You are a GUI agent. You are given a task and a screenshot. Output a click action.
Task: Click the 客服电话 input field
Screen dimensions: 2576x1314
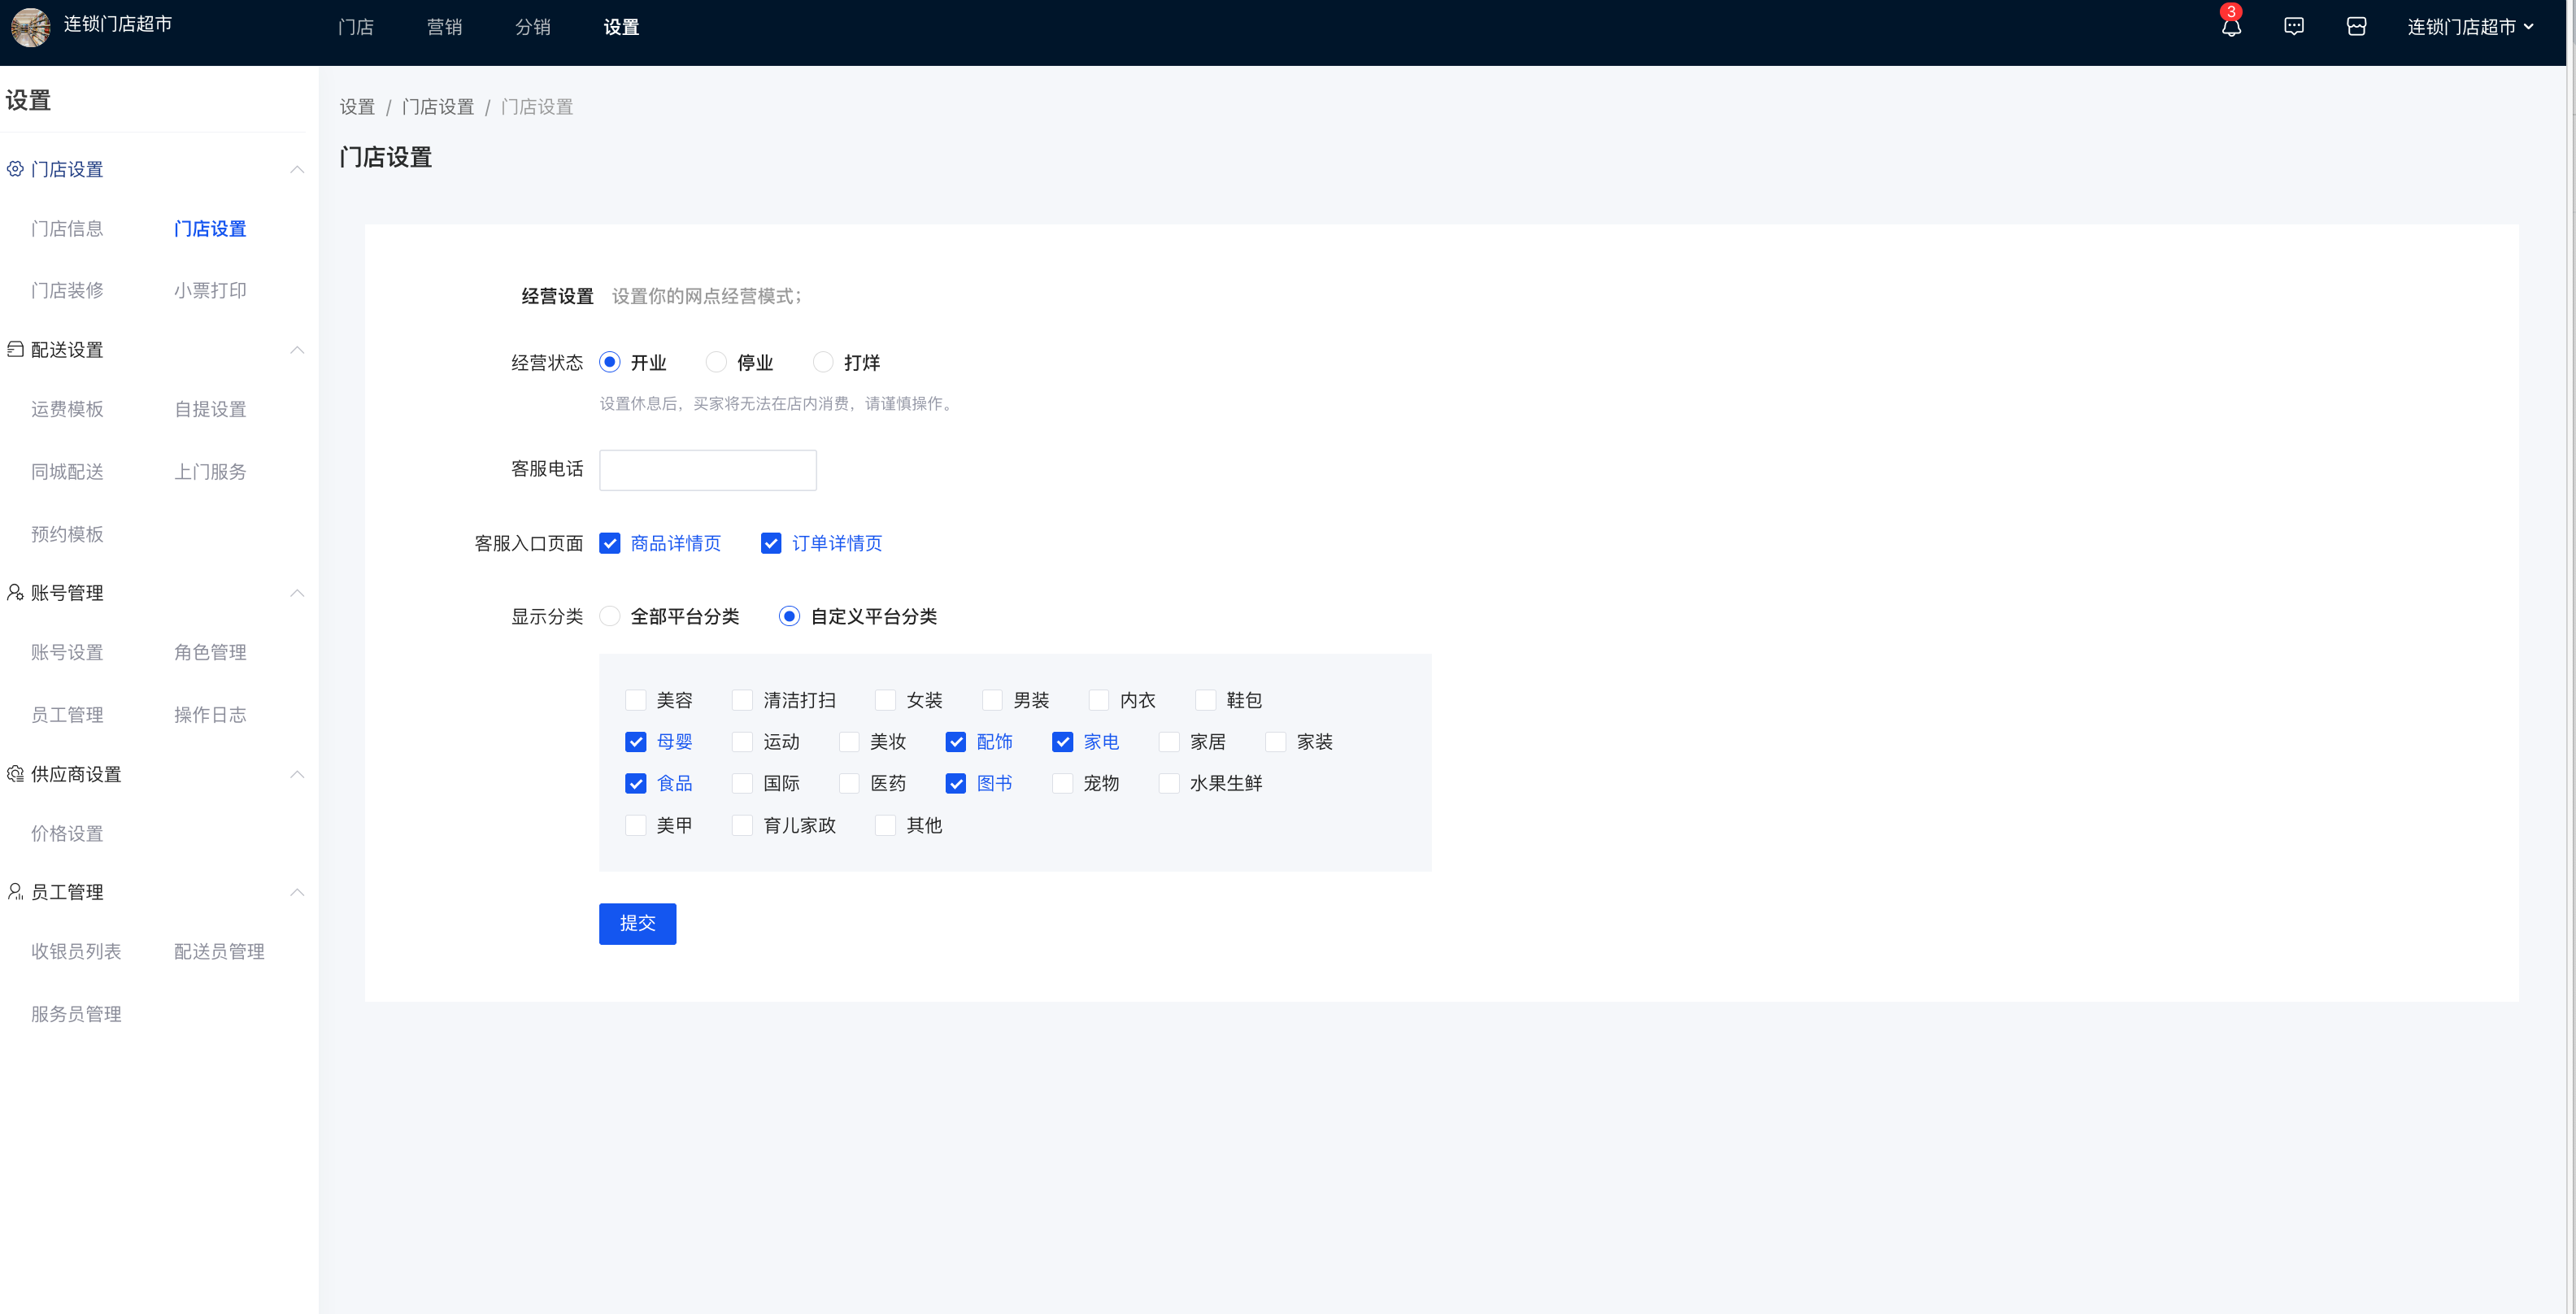coord(707,470)
